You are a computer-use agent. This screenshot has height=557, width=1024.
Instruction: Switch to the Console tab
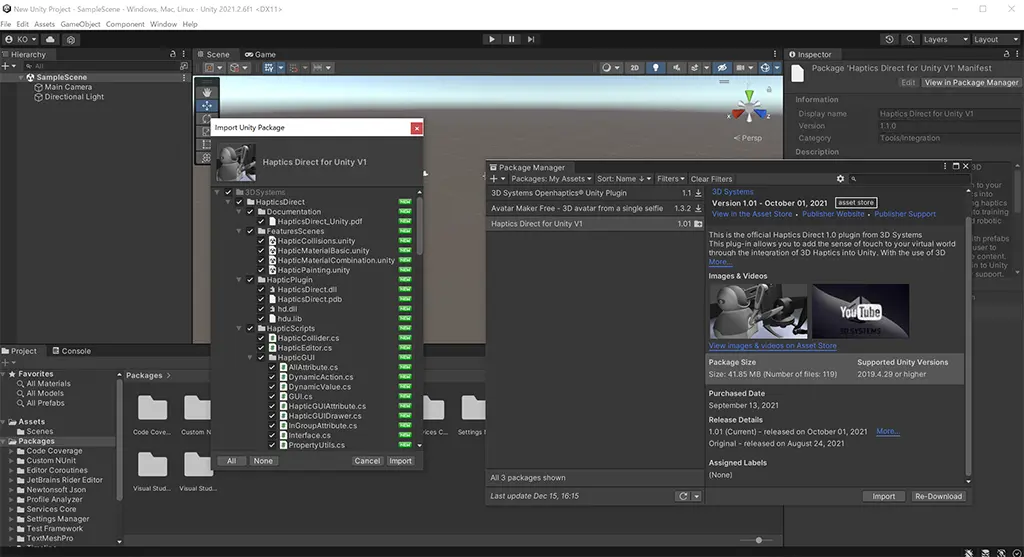click(x=71, y=351)
